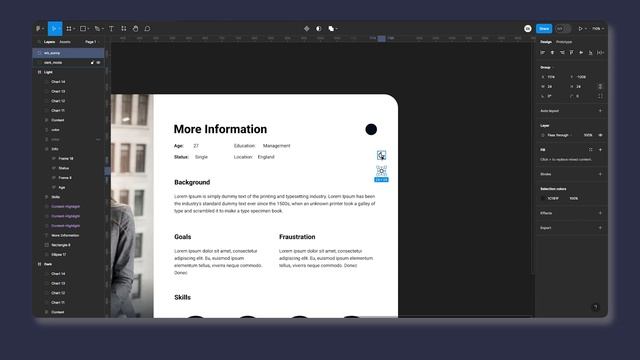Open the Boolean operations dropdown arrow
640x360 pixels.
coord(336,29)
